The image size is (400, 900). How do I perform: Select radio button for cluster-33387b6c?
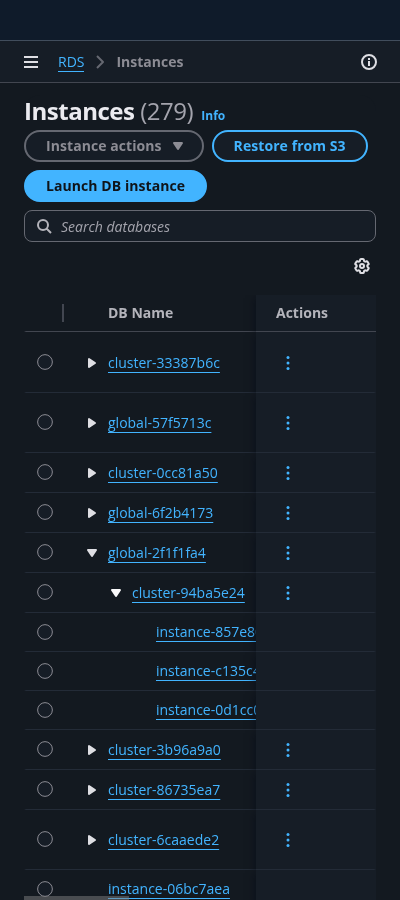[x=45, y=362]
